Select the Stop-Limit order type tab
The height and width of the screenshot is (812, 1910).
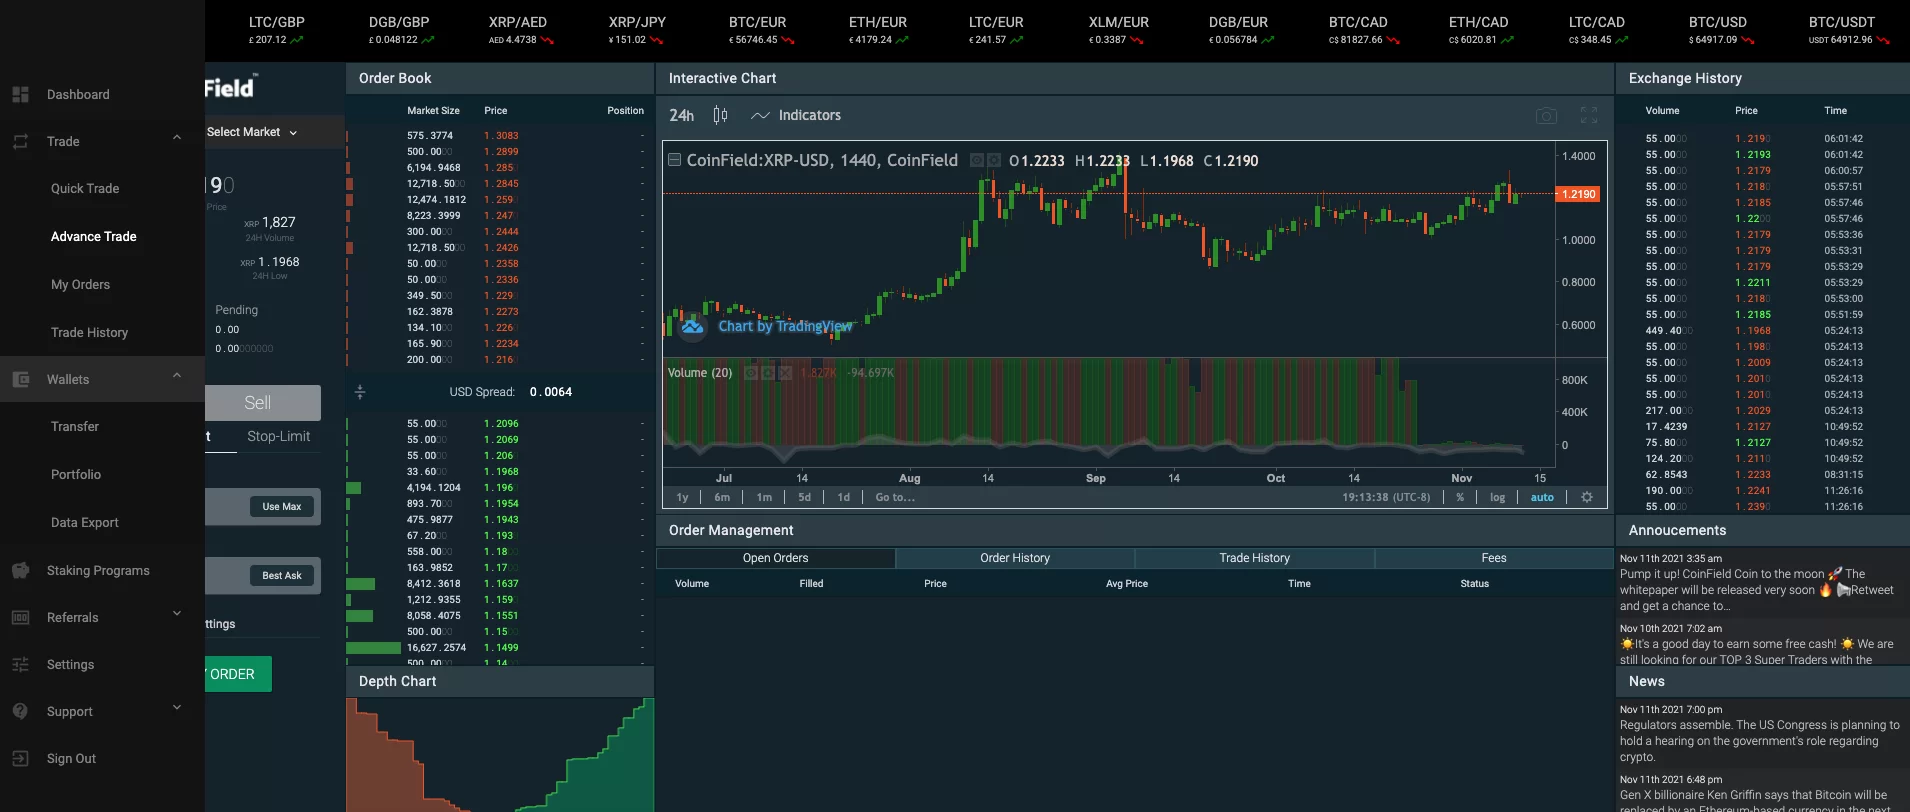coord(278,436)
